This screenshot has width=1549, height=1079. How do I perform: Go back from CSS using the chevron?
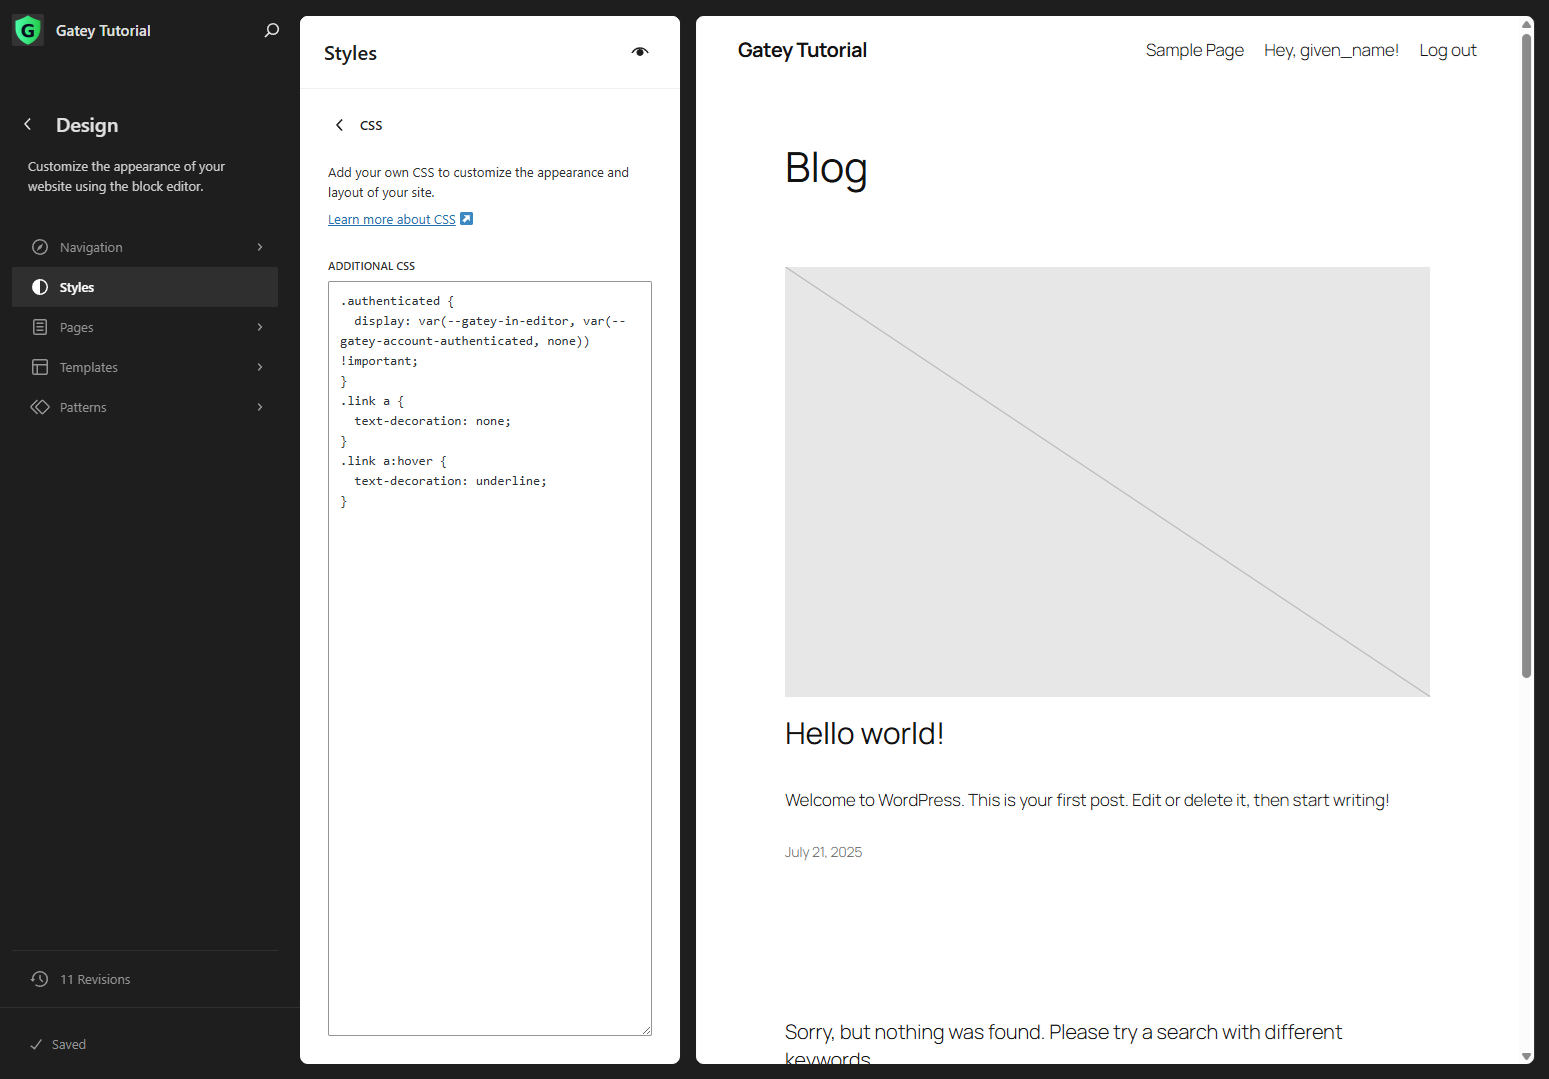click(340, 125)
